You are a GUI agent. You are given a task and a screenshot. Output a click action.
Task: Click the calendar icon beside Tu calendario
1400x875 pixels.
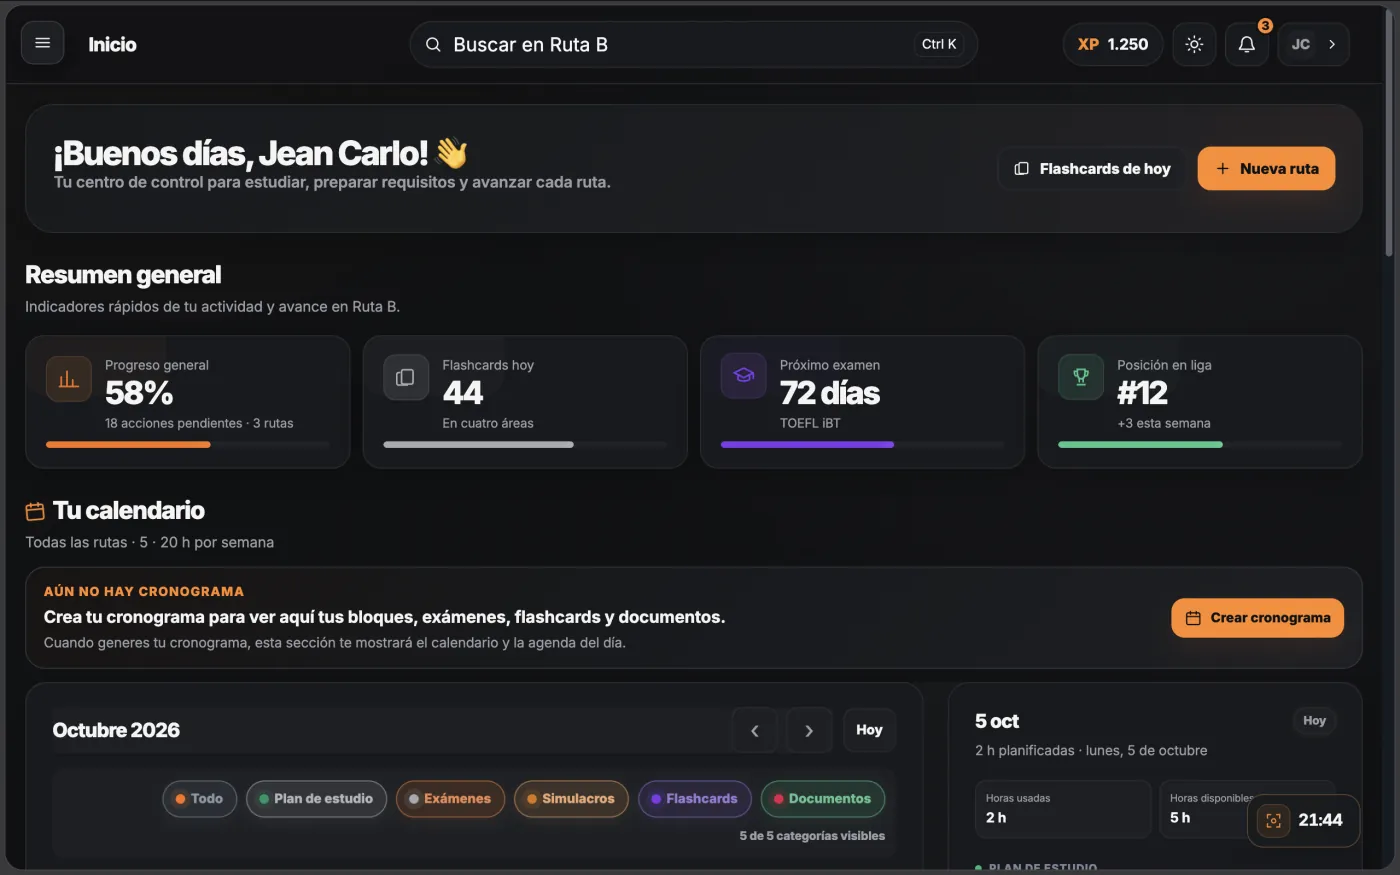[35, 511]
